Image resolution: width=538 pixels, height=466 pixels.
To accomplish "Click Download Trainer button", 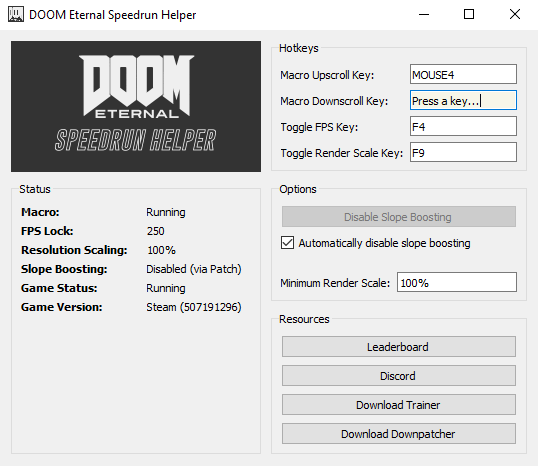I will [x=399, y=405].
